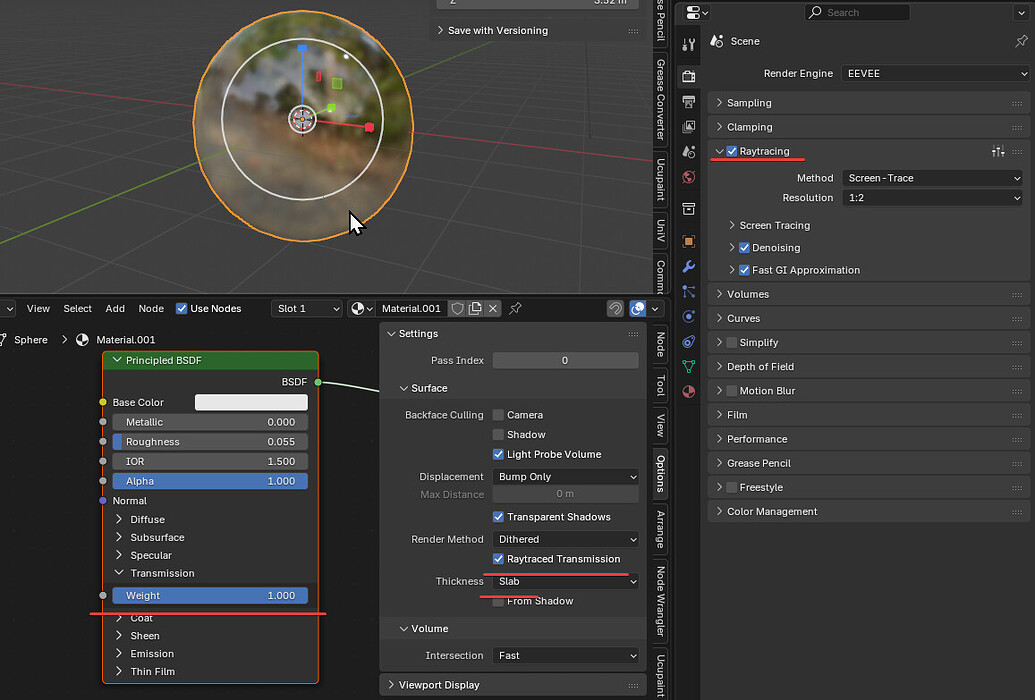
Task: Open the Render Engine EEVEE dropdown
Action: pyautogui.click(x=935, y=73)
